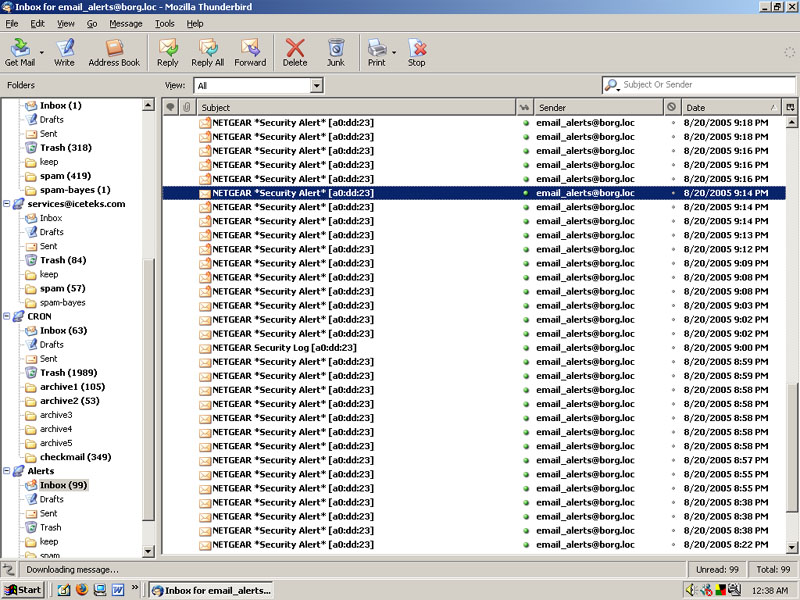Open the Edit menu
This screenshot has height=600, width=800.
coord(37,23)
